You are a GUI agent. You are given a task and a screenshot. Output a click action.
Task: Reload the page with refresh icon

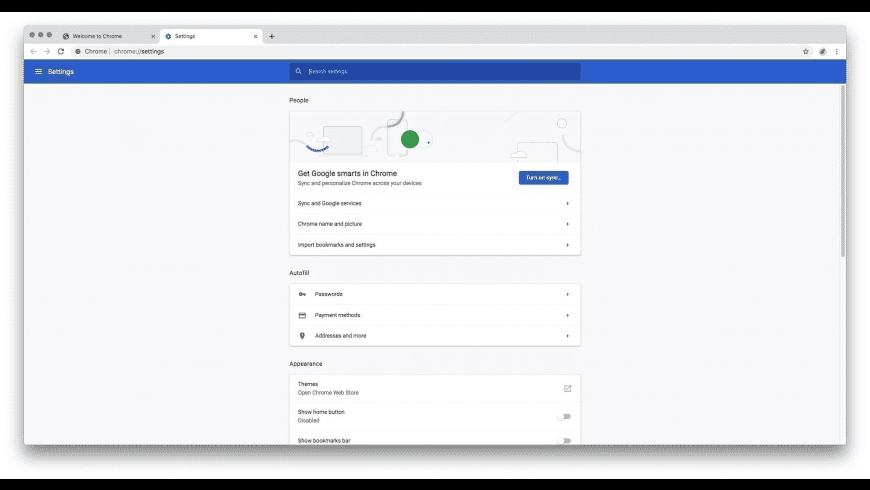pos(61,52)
